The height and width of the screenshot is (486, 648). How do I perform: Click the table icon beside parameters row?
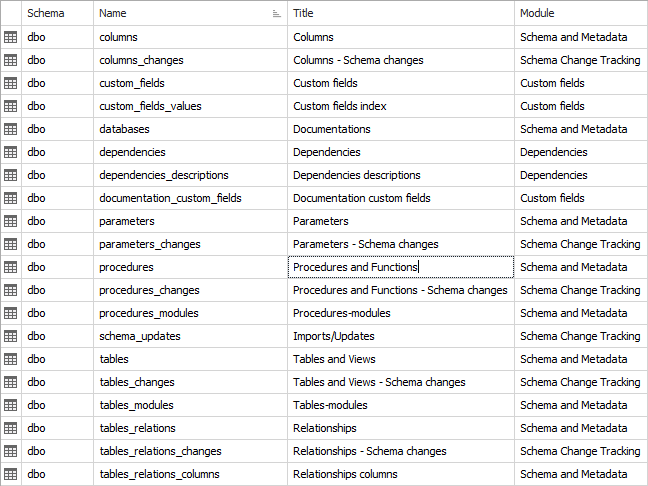(x=11, y=221)
